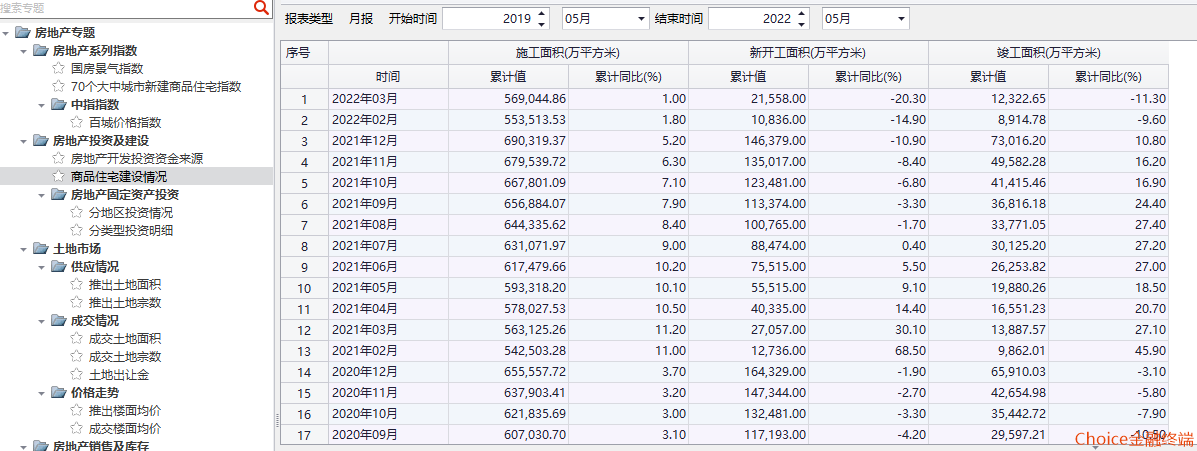Click in the 搜索专题 search field
The height and width of the screenshot is (451, 1197).
pos(120,8)
